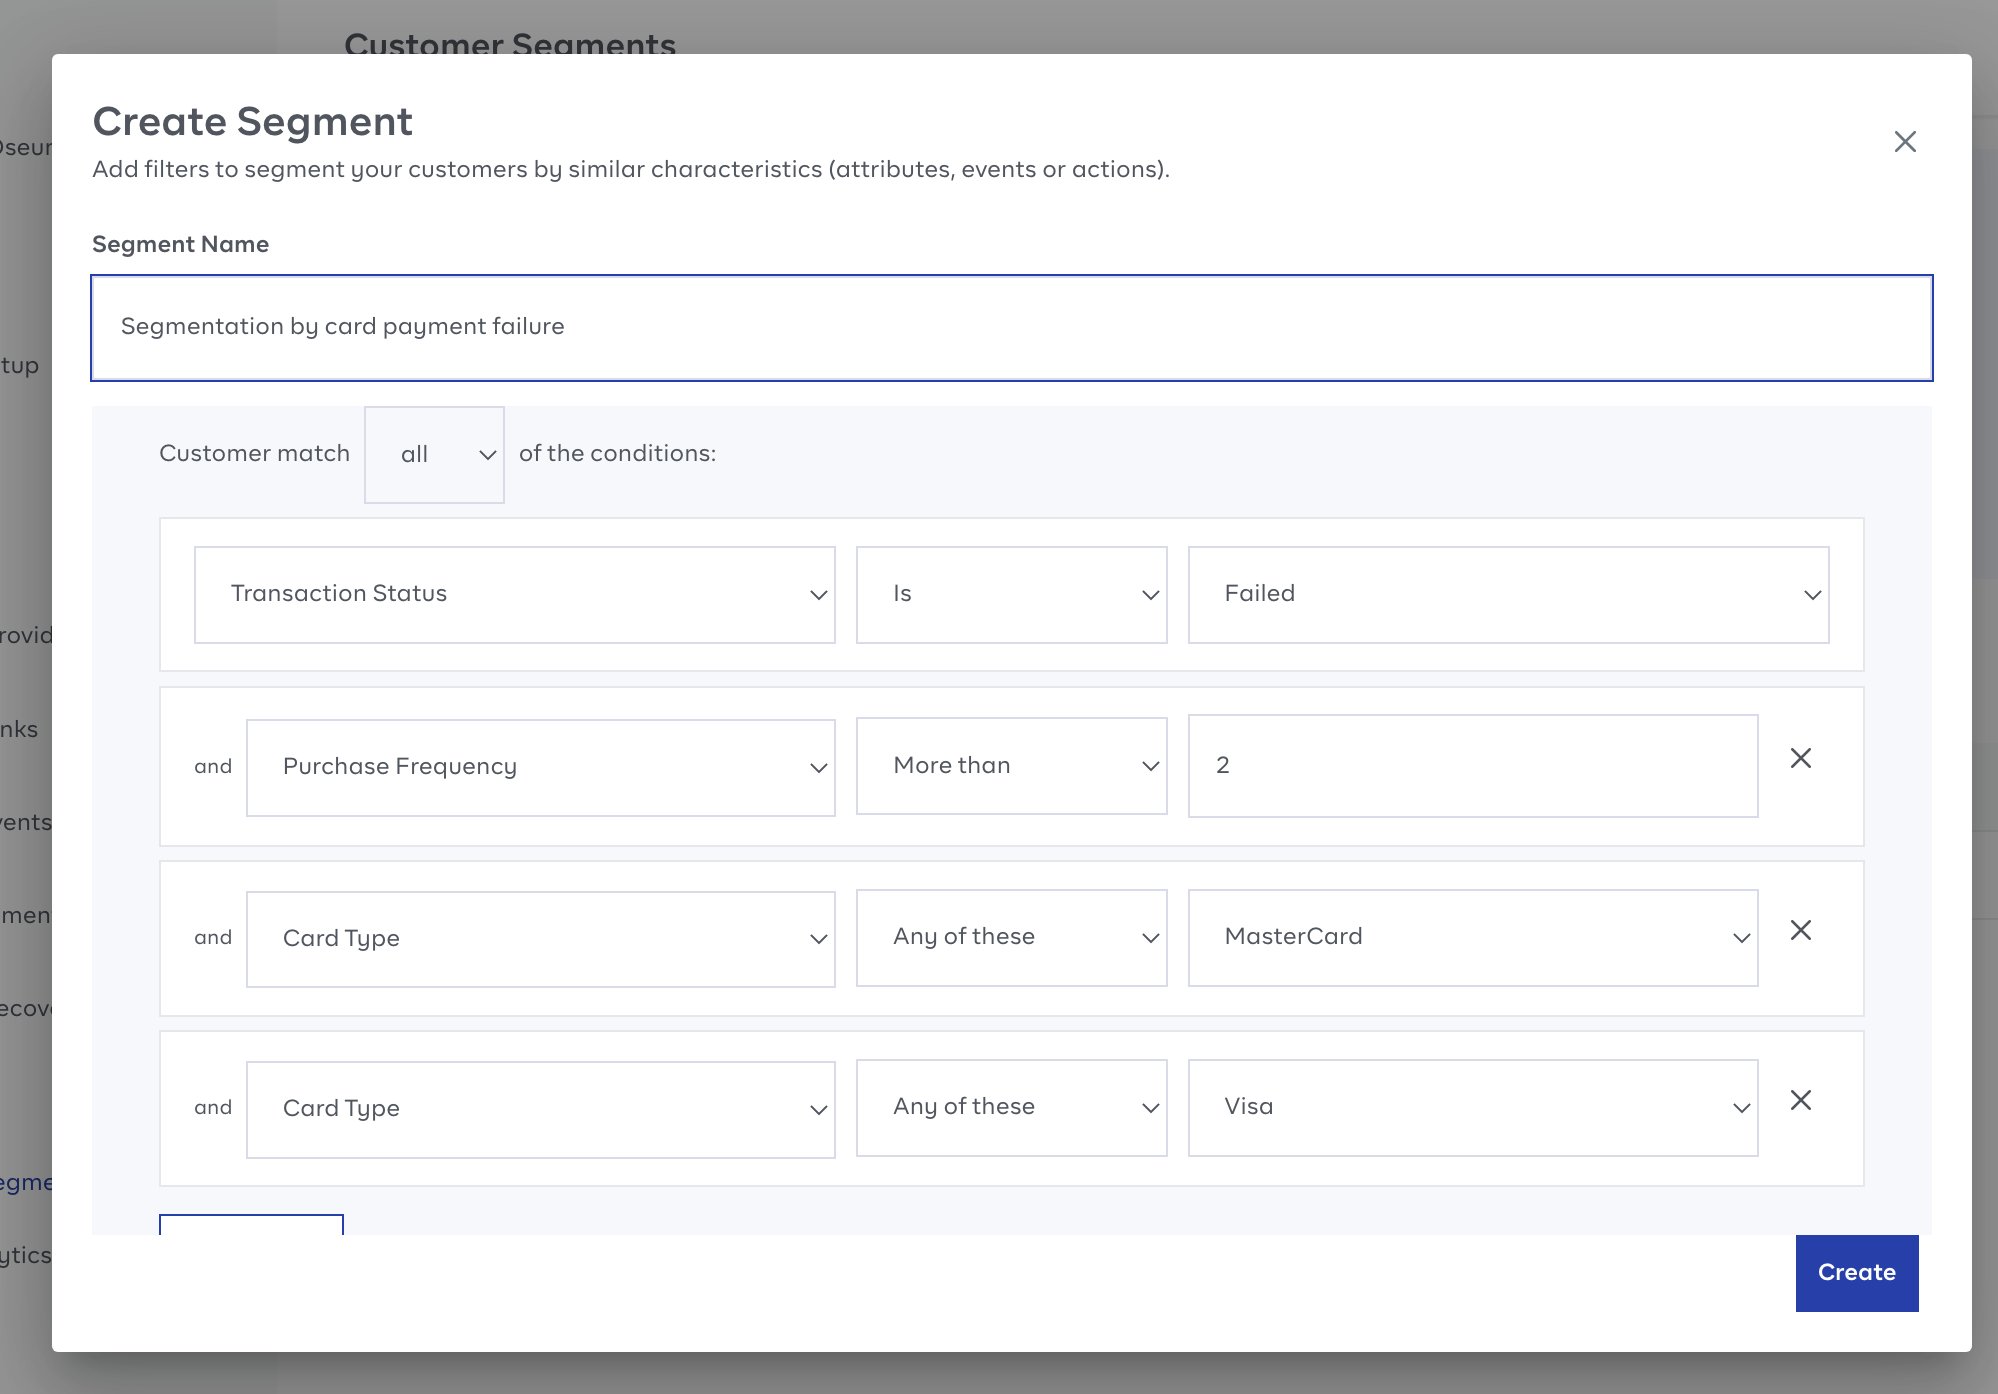Open the Failed value dropdown
The width and height of the screenshot is (1998, 1394).
coord(1508,594)
